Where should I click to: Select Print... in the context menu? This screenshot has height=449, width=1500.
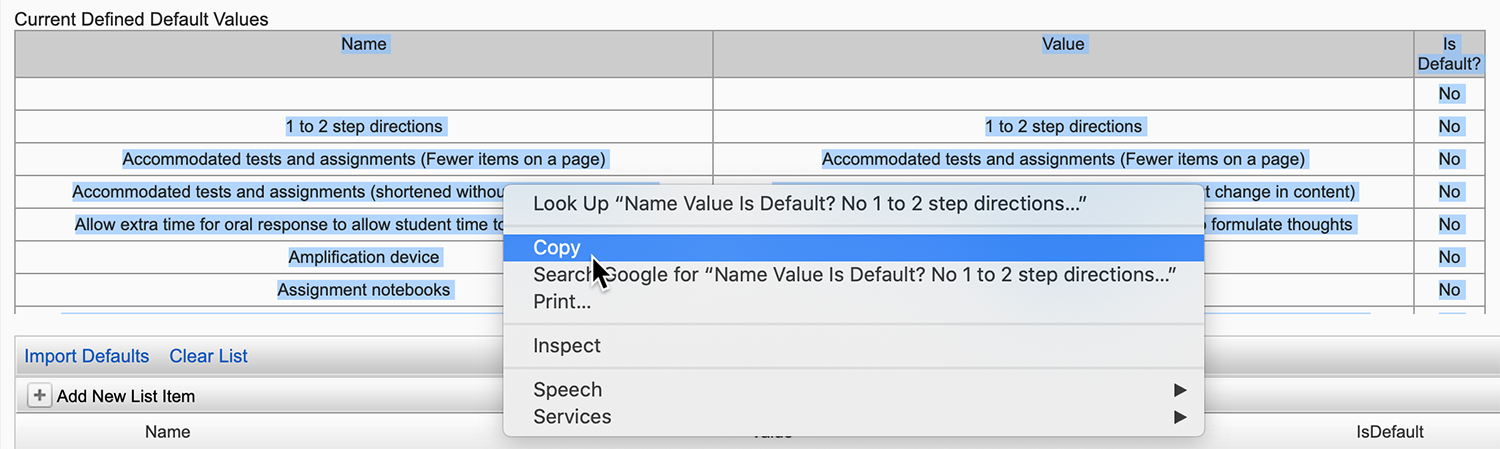[x=562, y=301]
